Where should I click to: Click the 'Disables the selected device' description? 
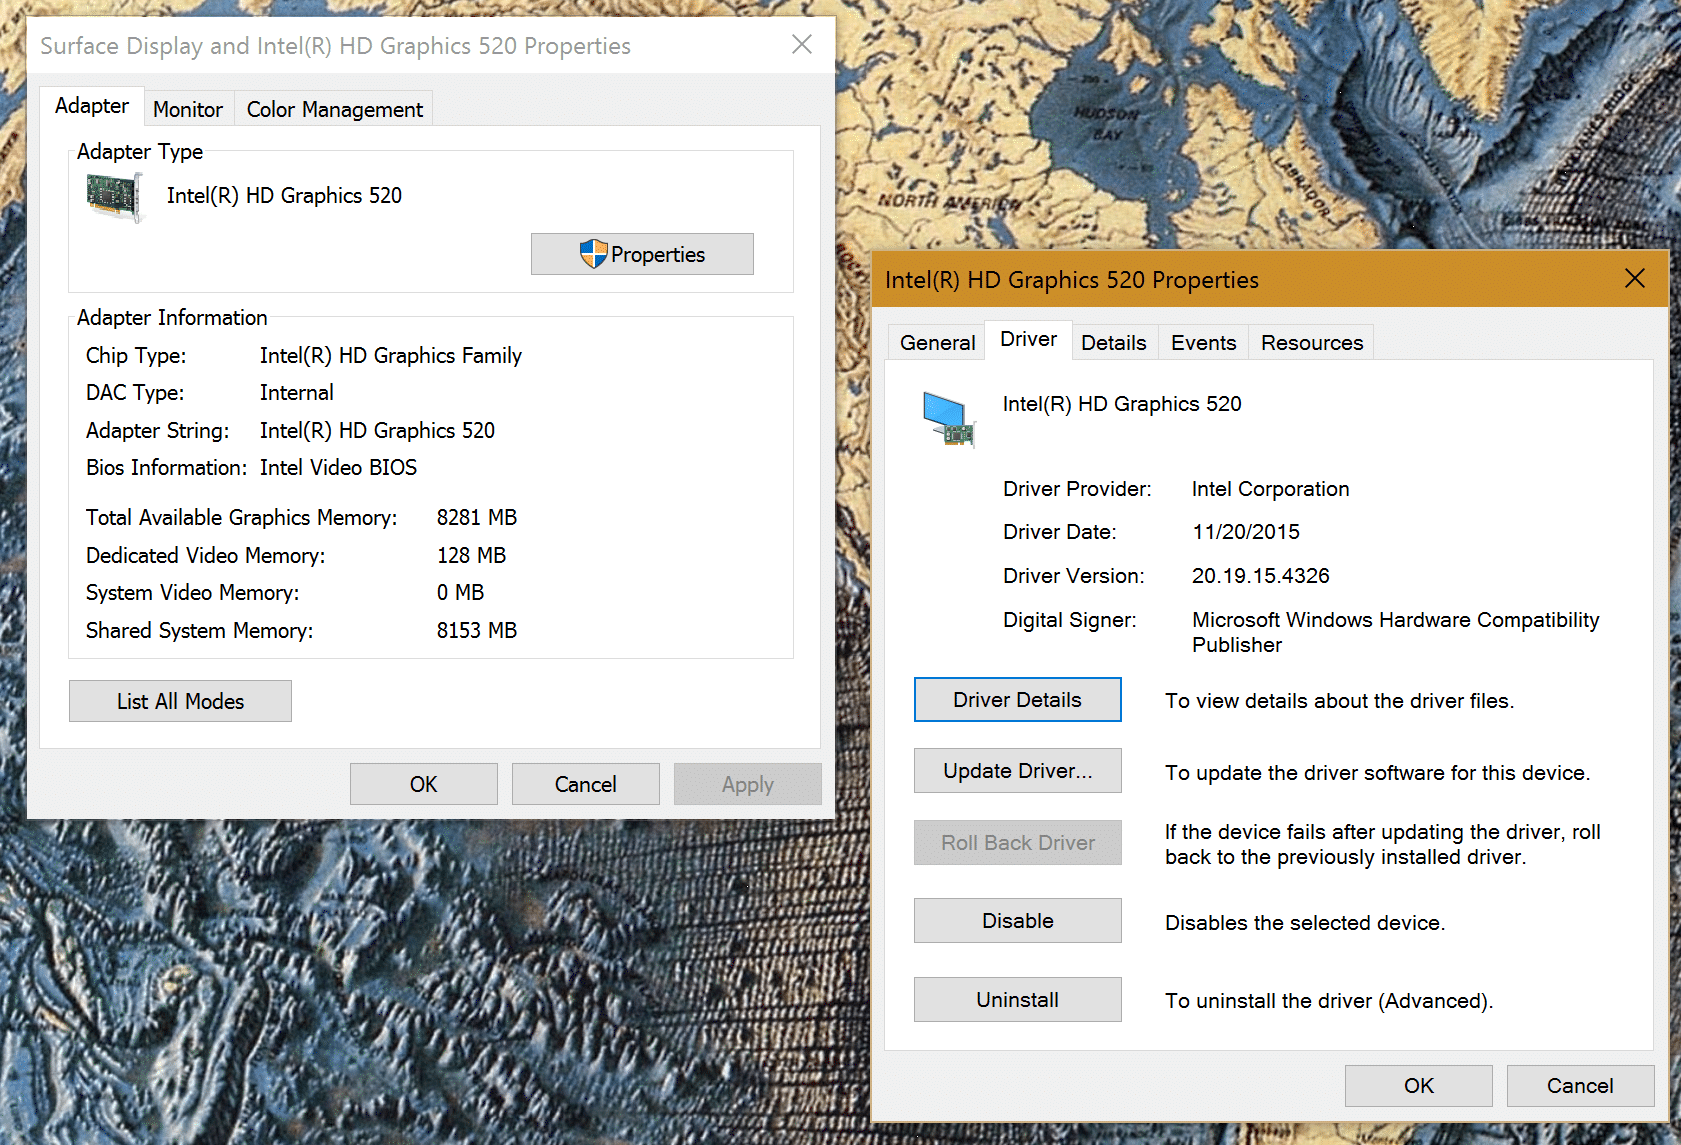click(1305, 923)
